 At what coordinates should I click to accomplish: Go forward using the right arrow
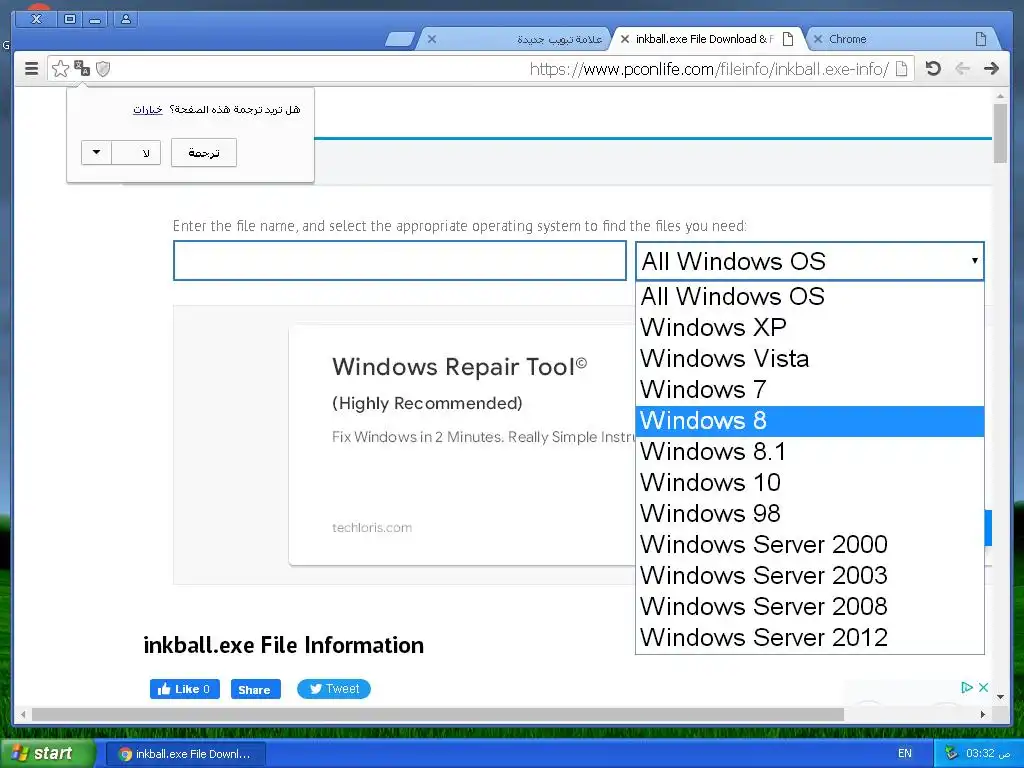point(991,69)
